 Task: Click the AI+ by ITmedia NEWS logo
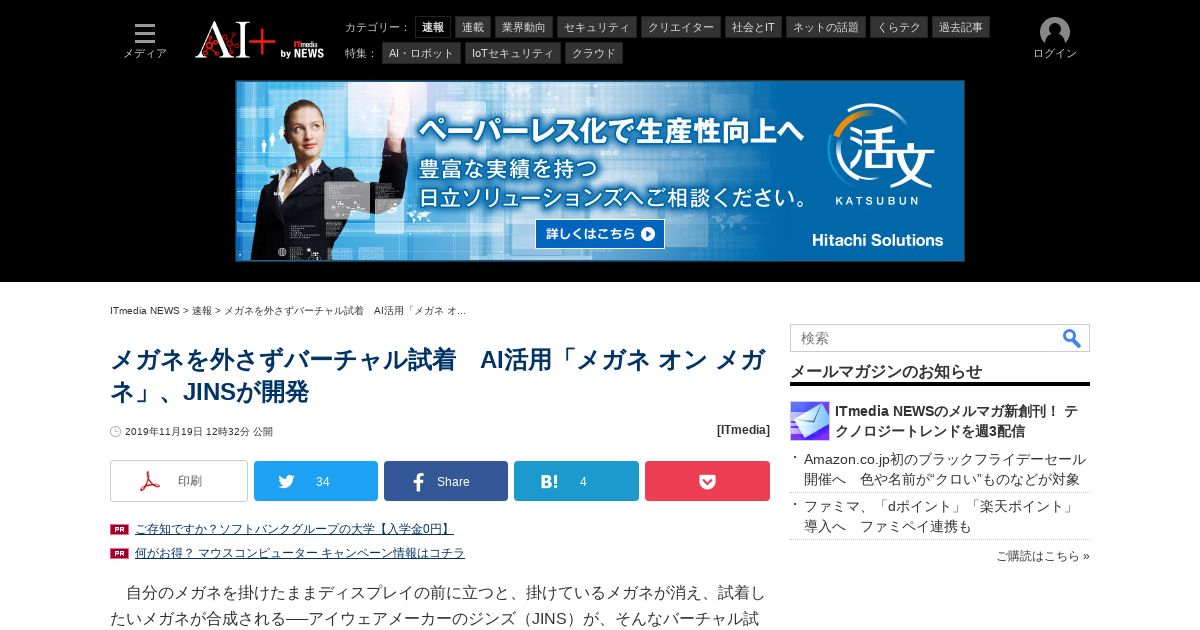(260, 40)
